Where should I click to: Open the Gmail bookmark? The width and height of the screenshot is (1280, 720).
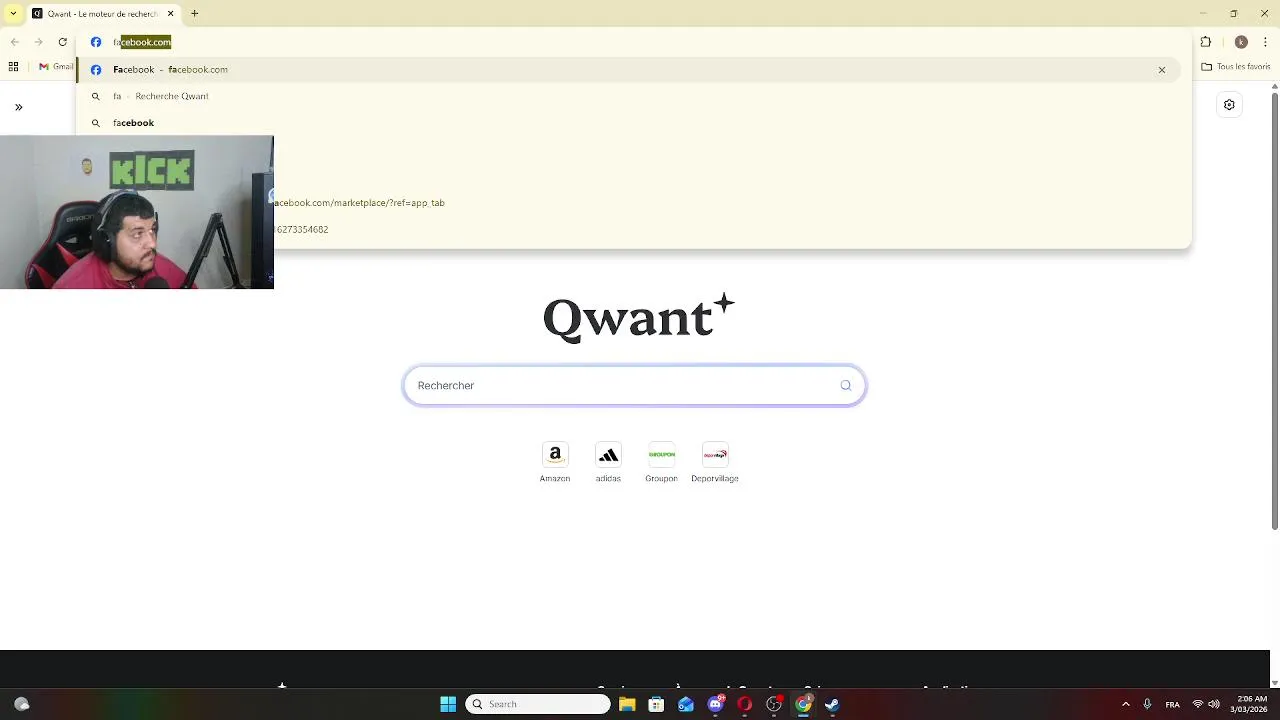56,67
